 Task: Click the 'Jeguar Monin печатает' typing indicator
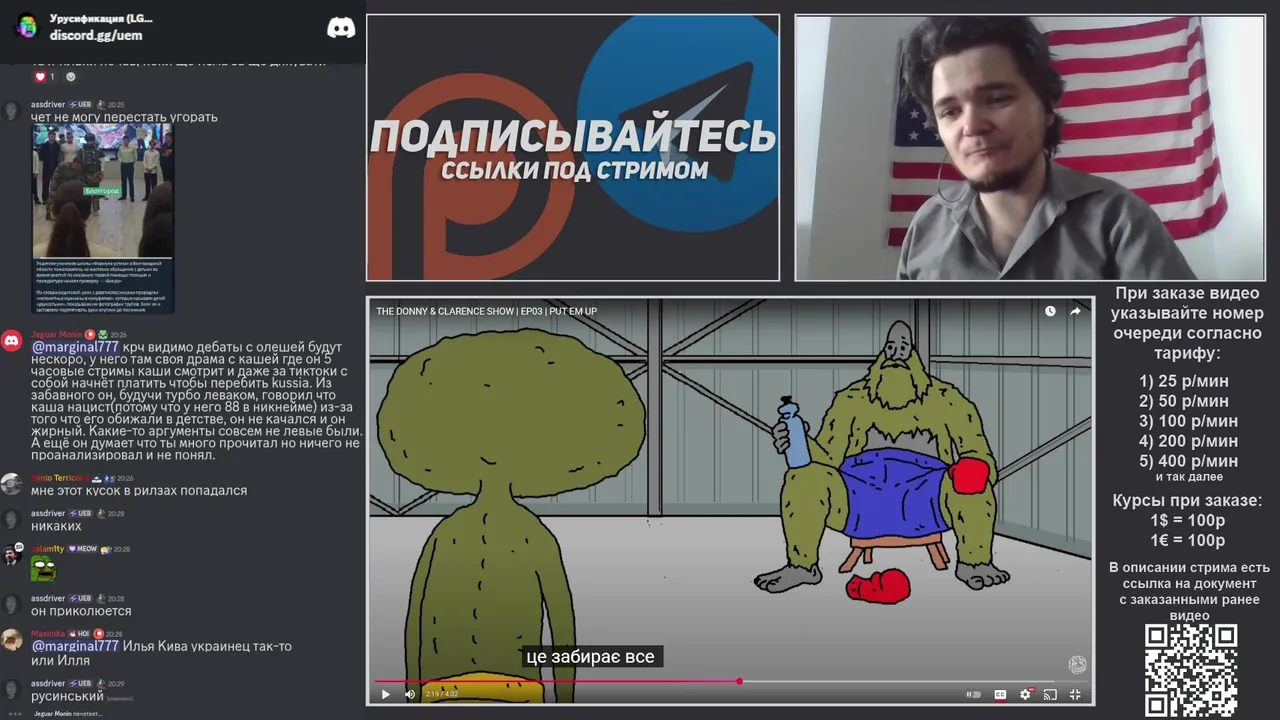click(x=68, y=714)
